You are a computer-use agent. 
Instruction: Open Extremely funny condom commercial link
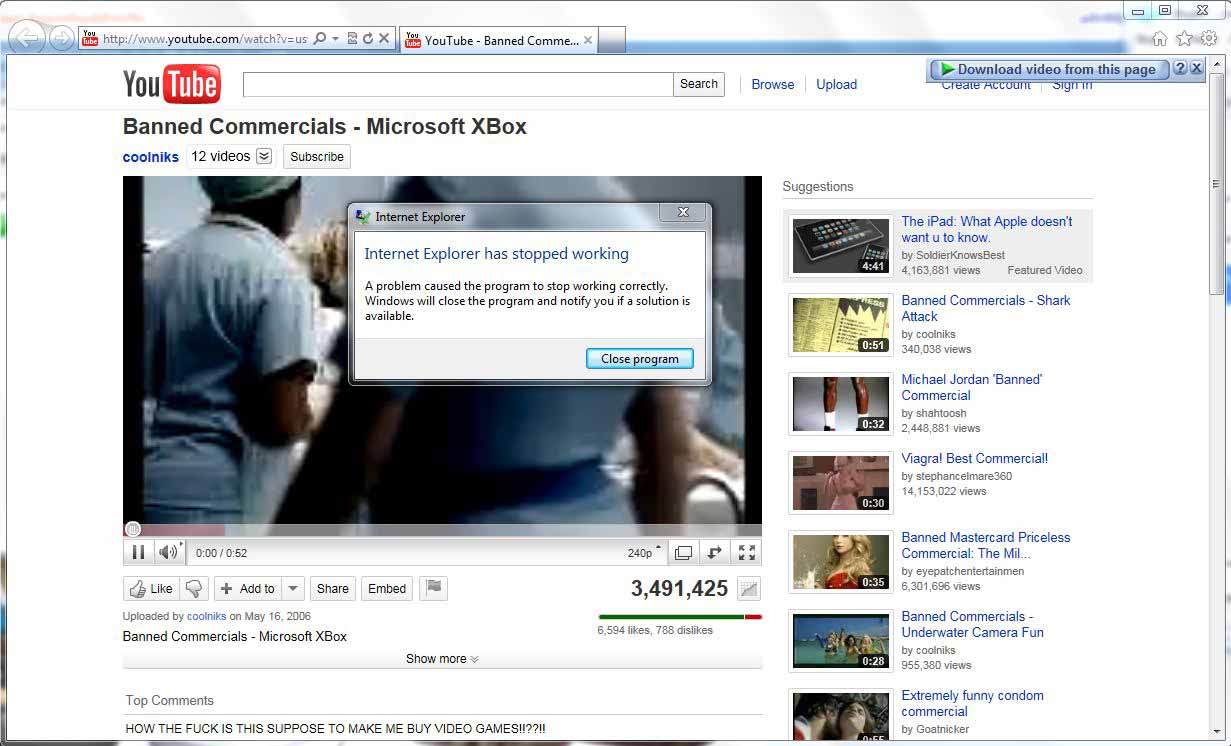click(x=972, y=703)
